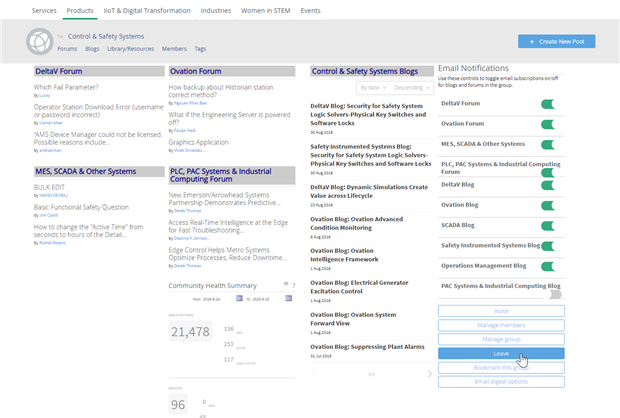Open Email digest options
The height and width of the screenshot is (418, 620).
pyautogui.click(x=501, y=382)
